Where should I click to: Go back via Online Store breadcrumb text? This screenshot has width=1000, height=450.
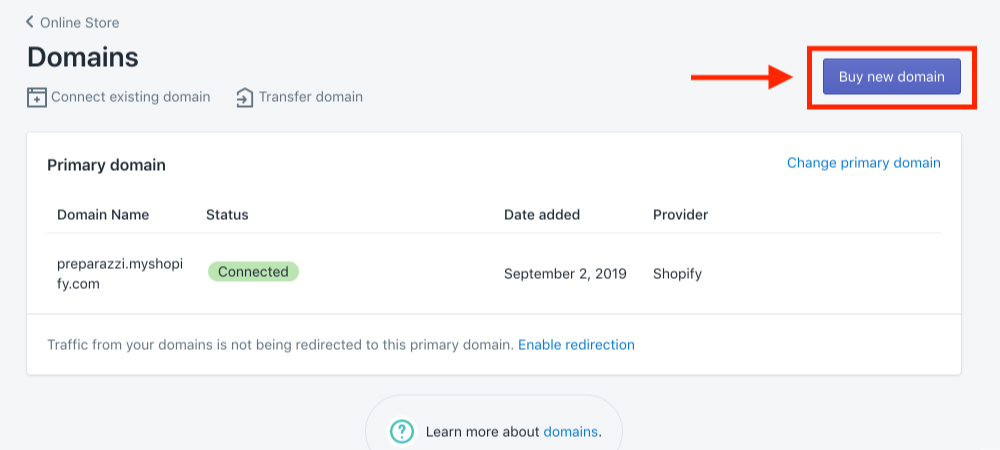coord(80,23)
